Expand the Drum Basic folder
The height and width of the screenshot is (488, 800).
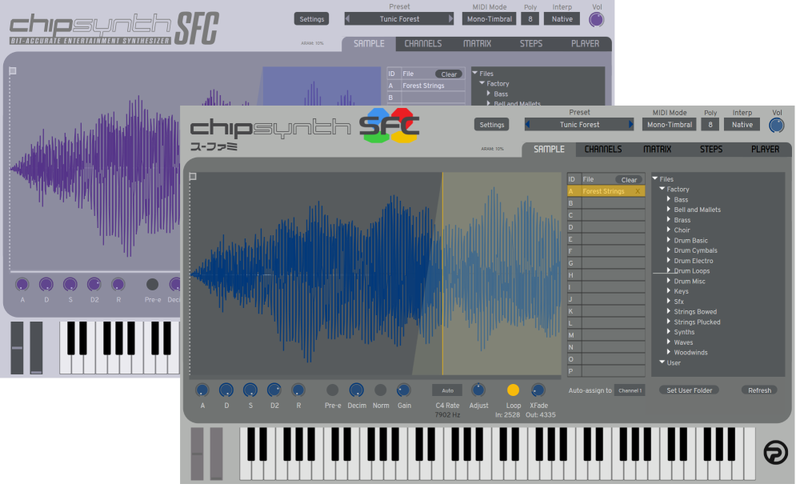[x=668, y=241]
